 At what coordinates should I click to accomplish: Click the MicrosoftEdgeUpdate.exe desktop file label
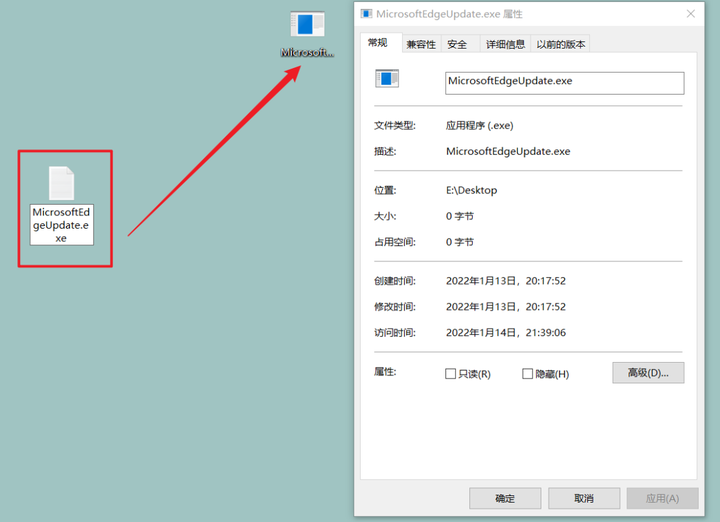[x=62, y=225]
